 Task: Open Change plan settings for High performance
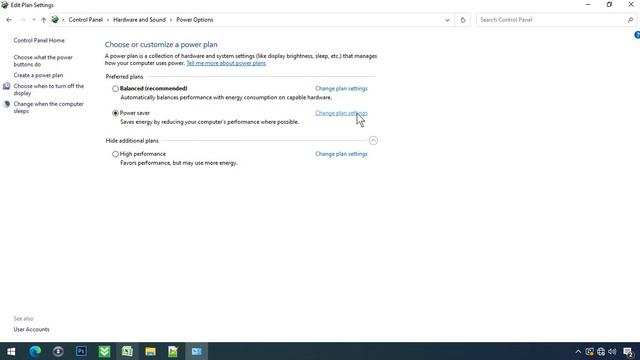pyautogui.click(x=341, y=154)
